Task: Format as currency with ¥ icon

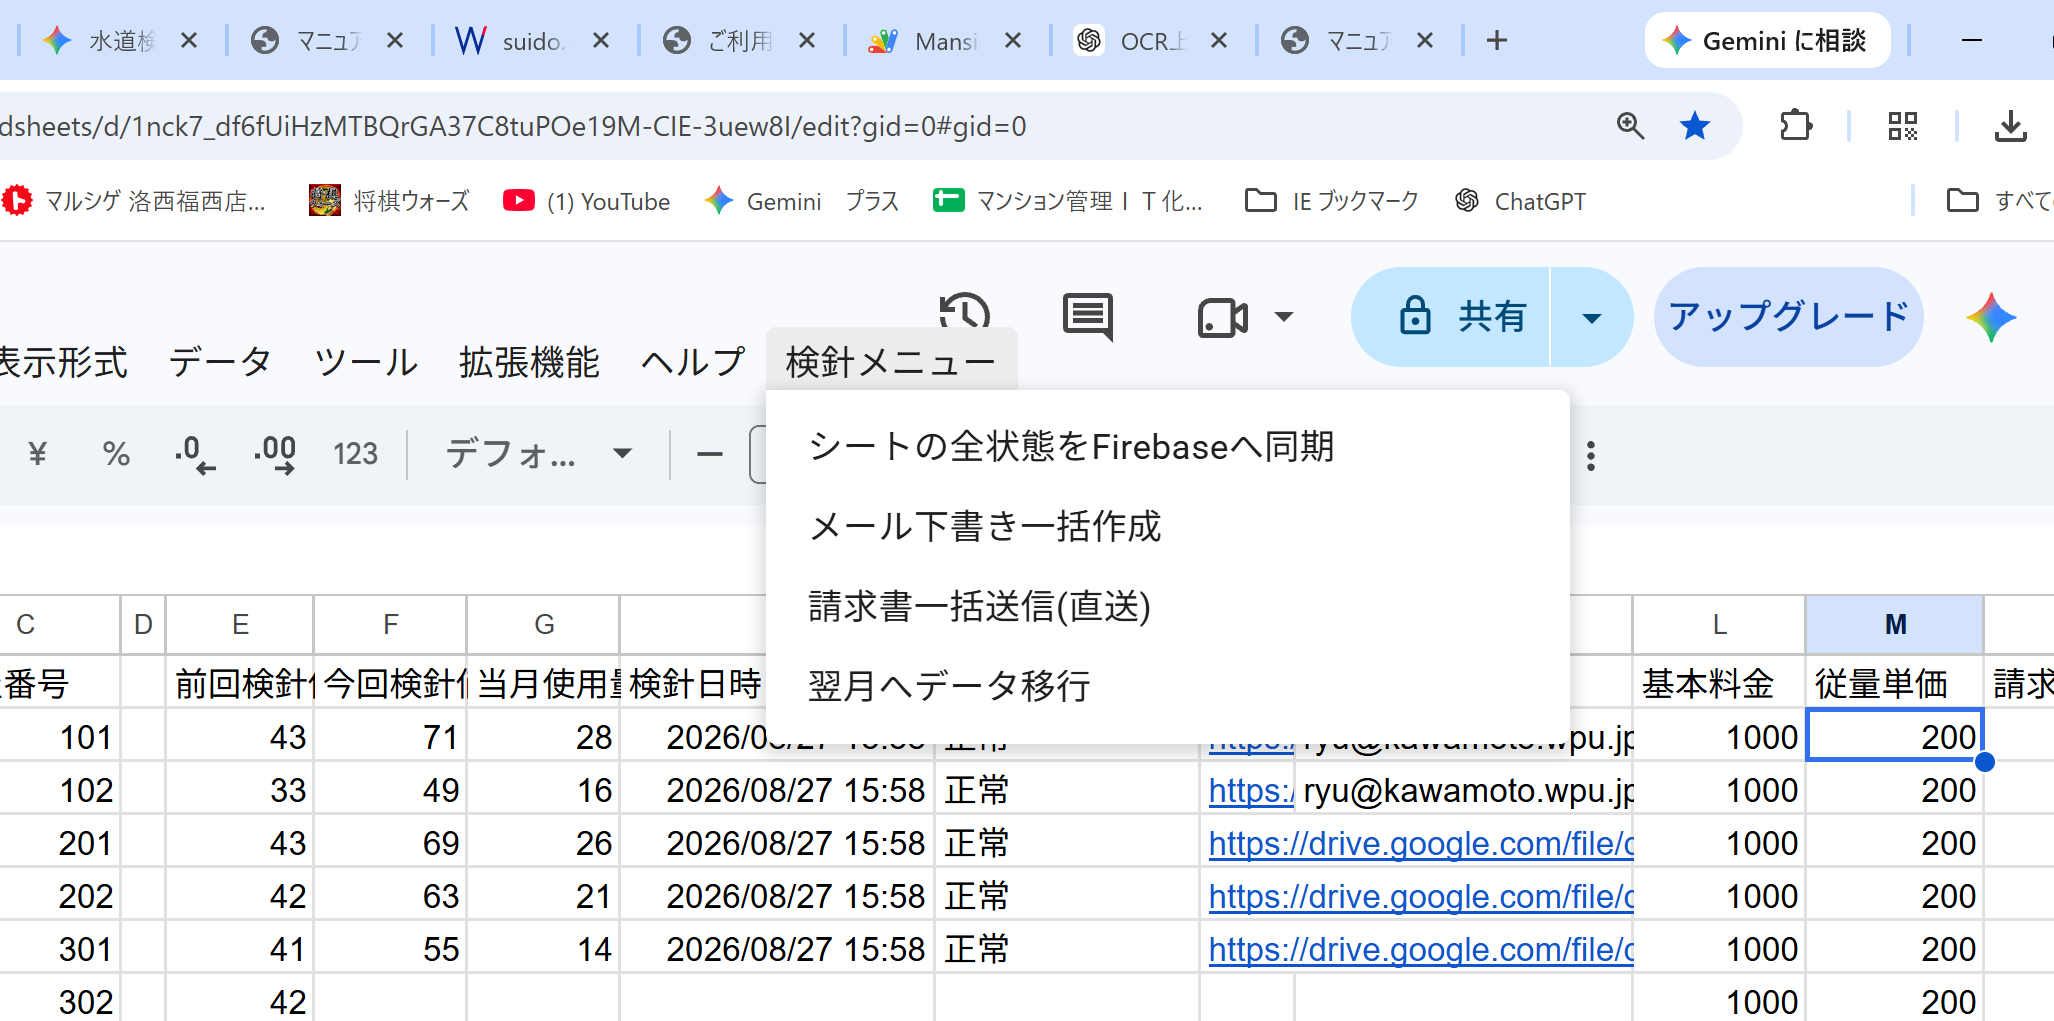Action: click(x=38, y=454)
